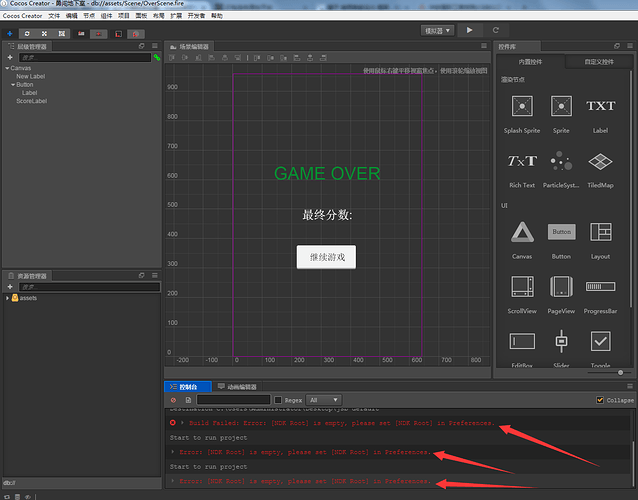Pick the PageView widget
The image size is (638, 500).
coord(561,295)
